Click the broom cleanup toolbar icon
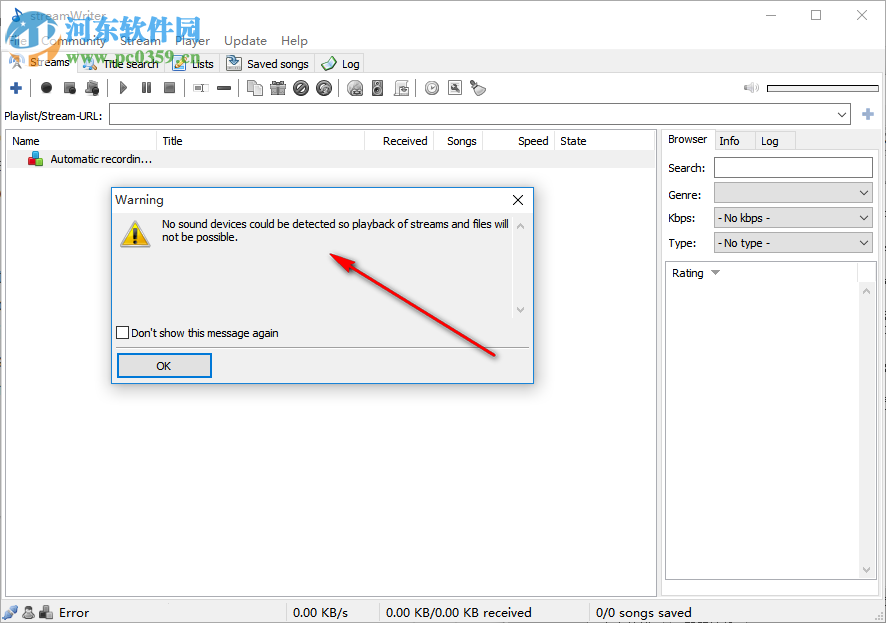 [478, 88]
